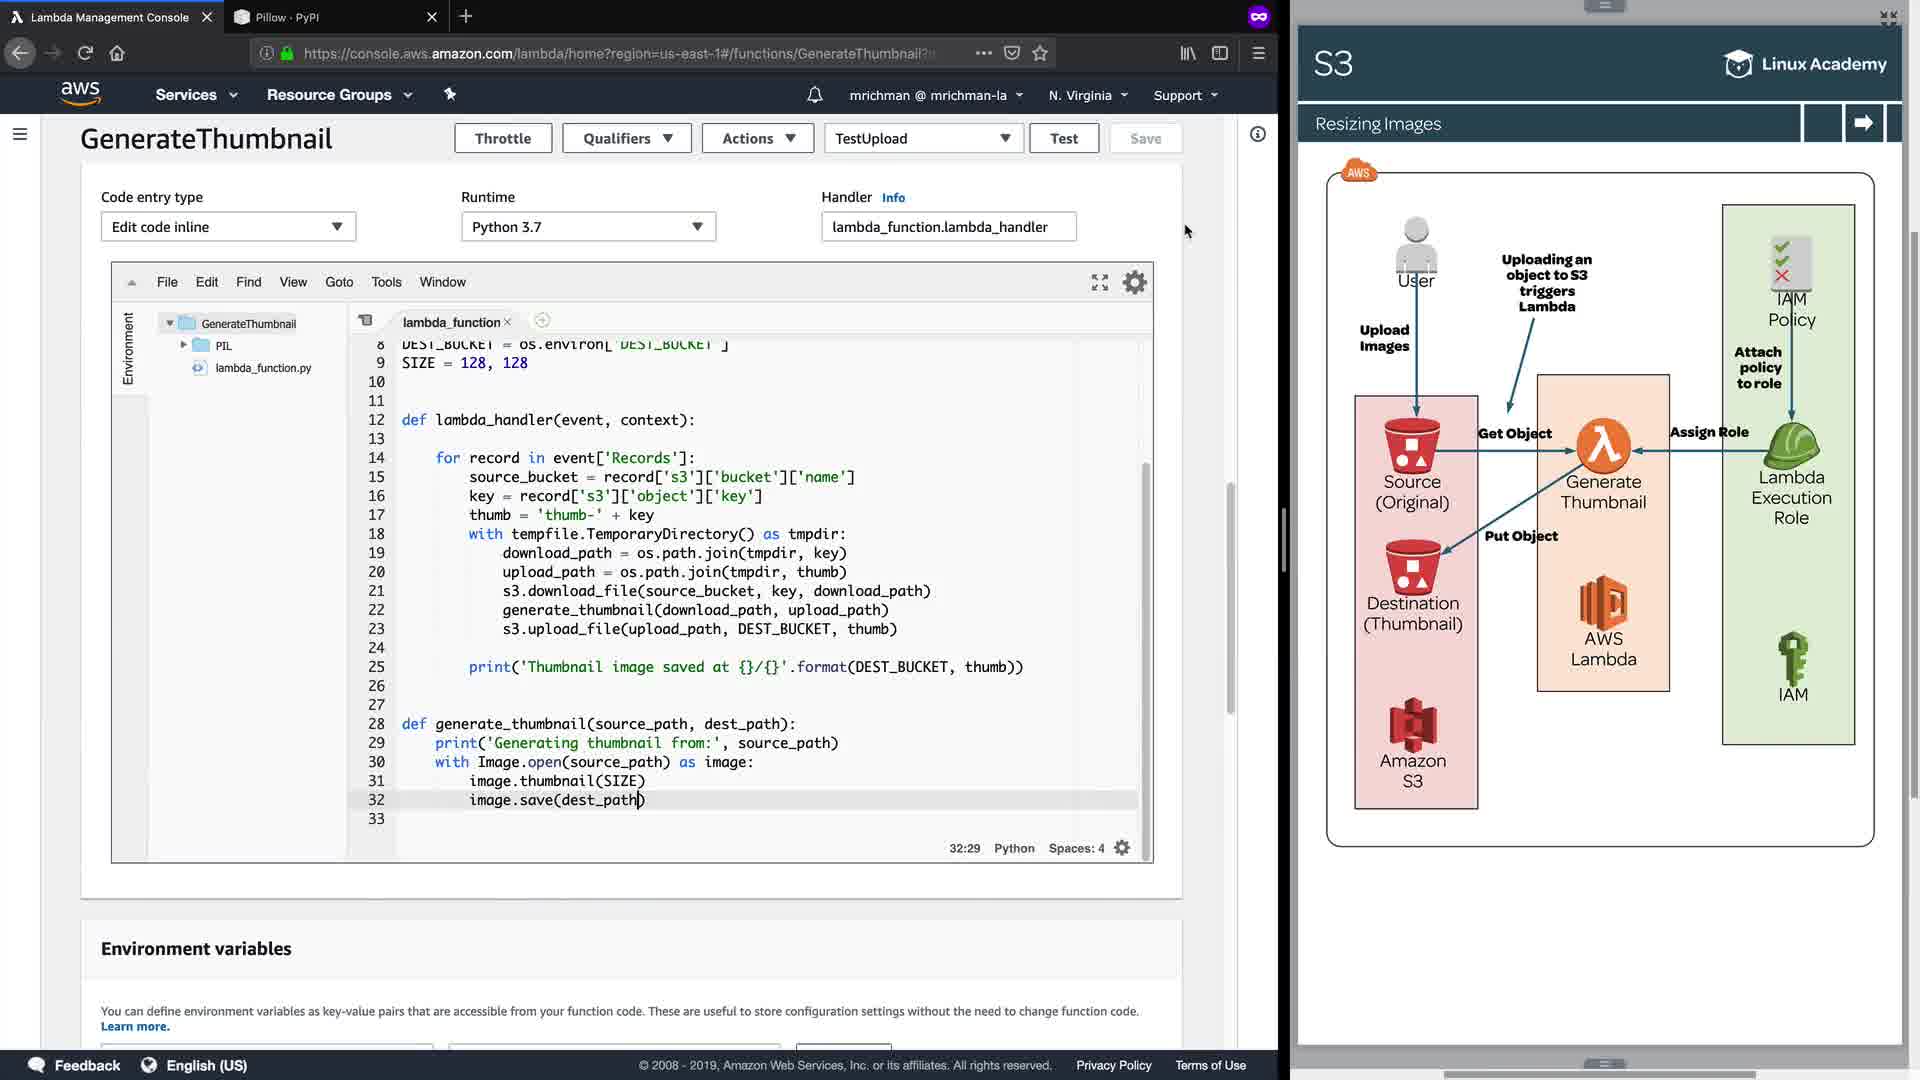Expand the PIL folder
1920x1080 pixels.
click(184, 345)
